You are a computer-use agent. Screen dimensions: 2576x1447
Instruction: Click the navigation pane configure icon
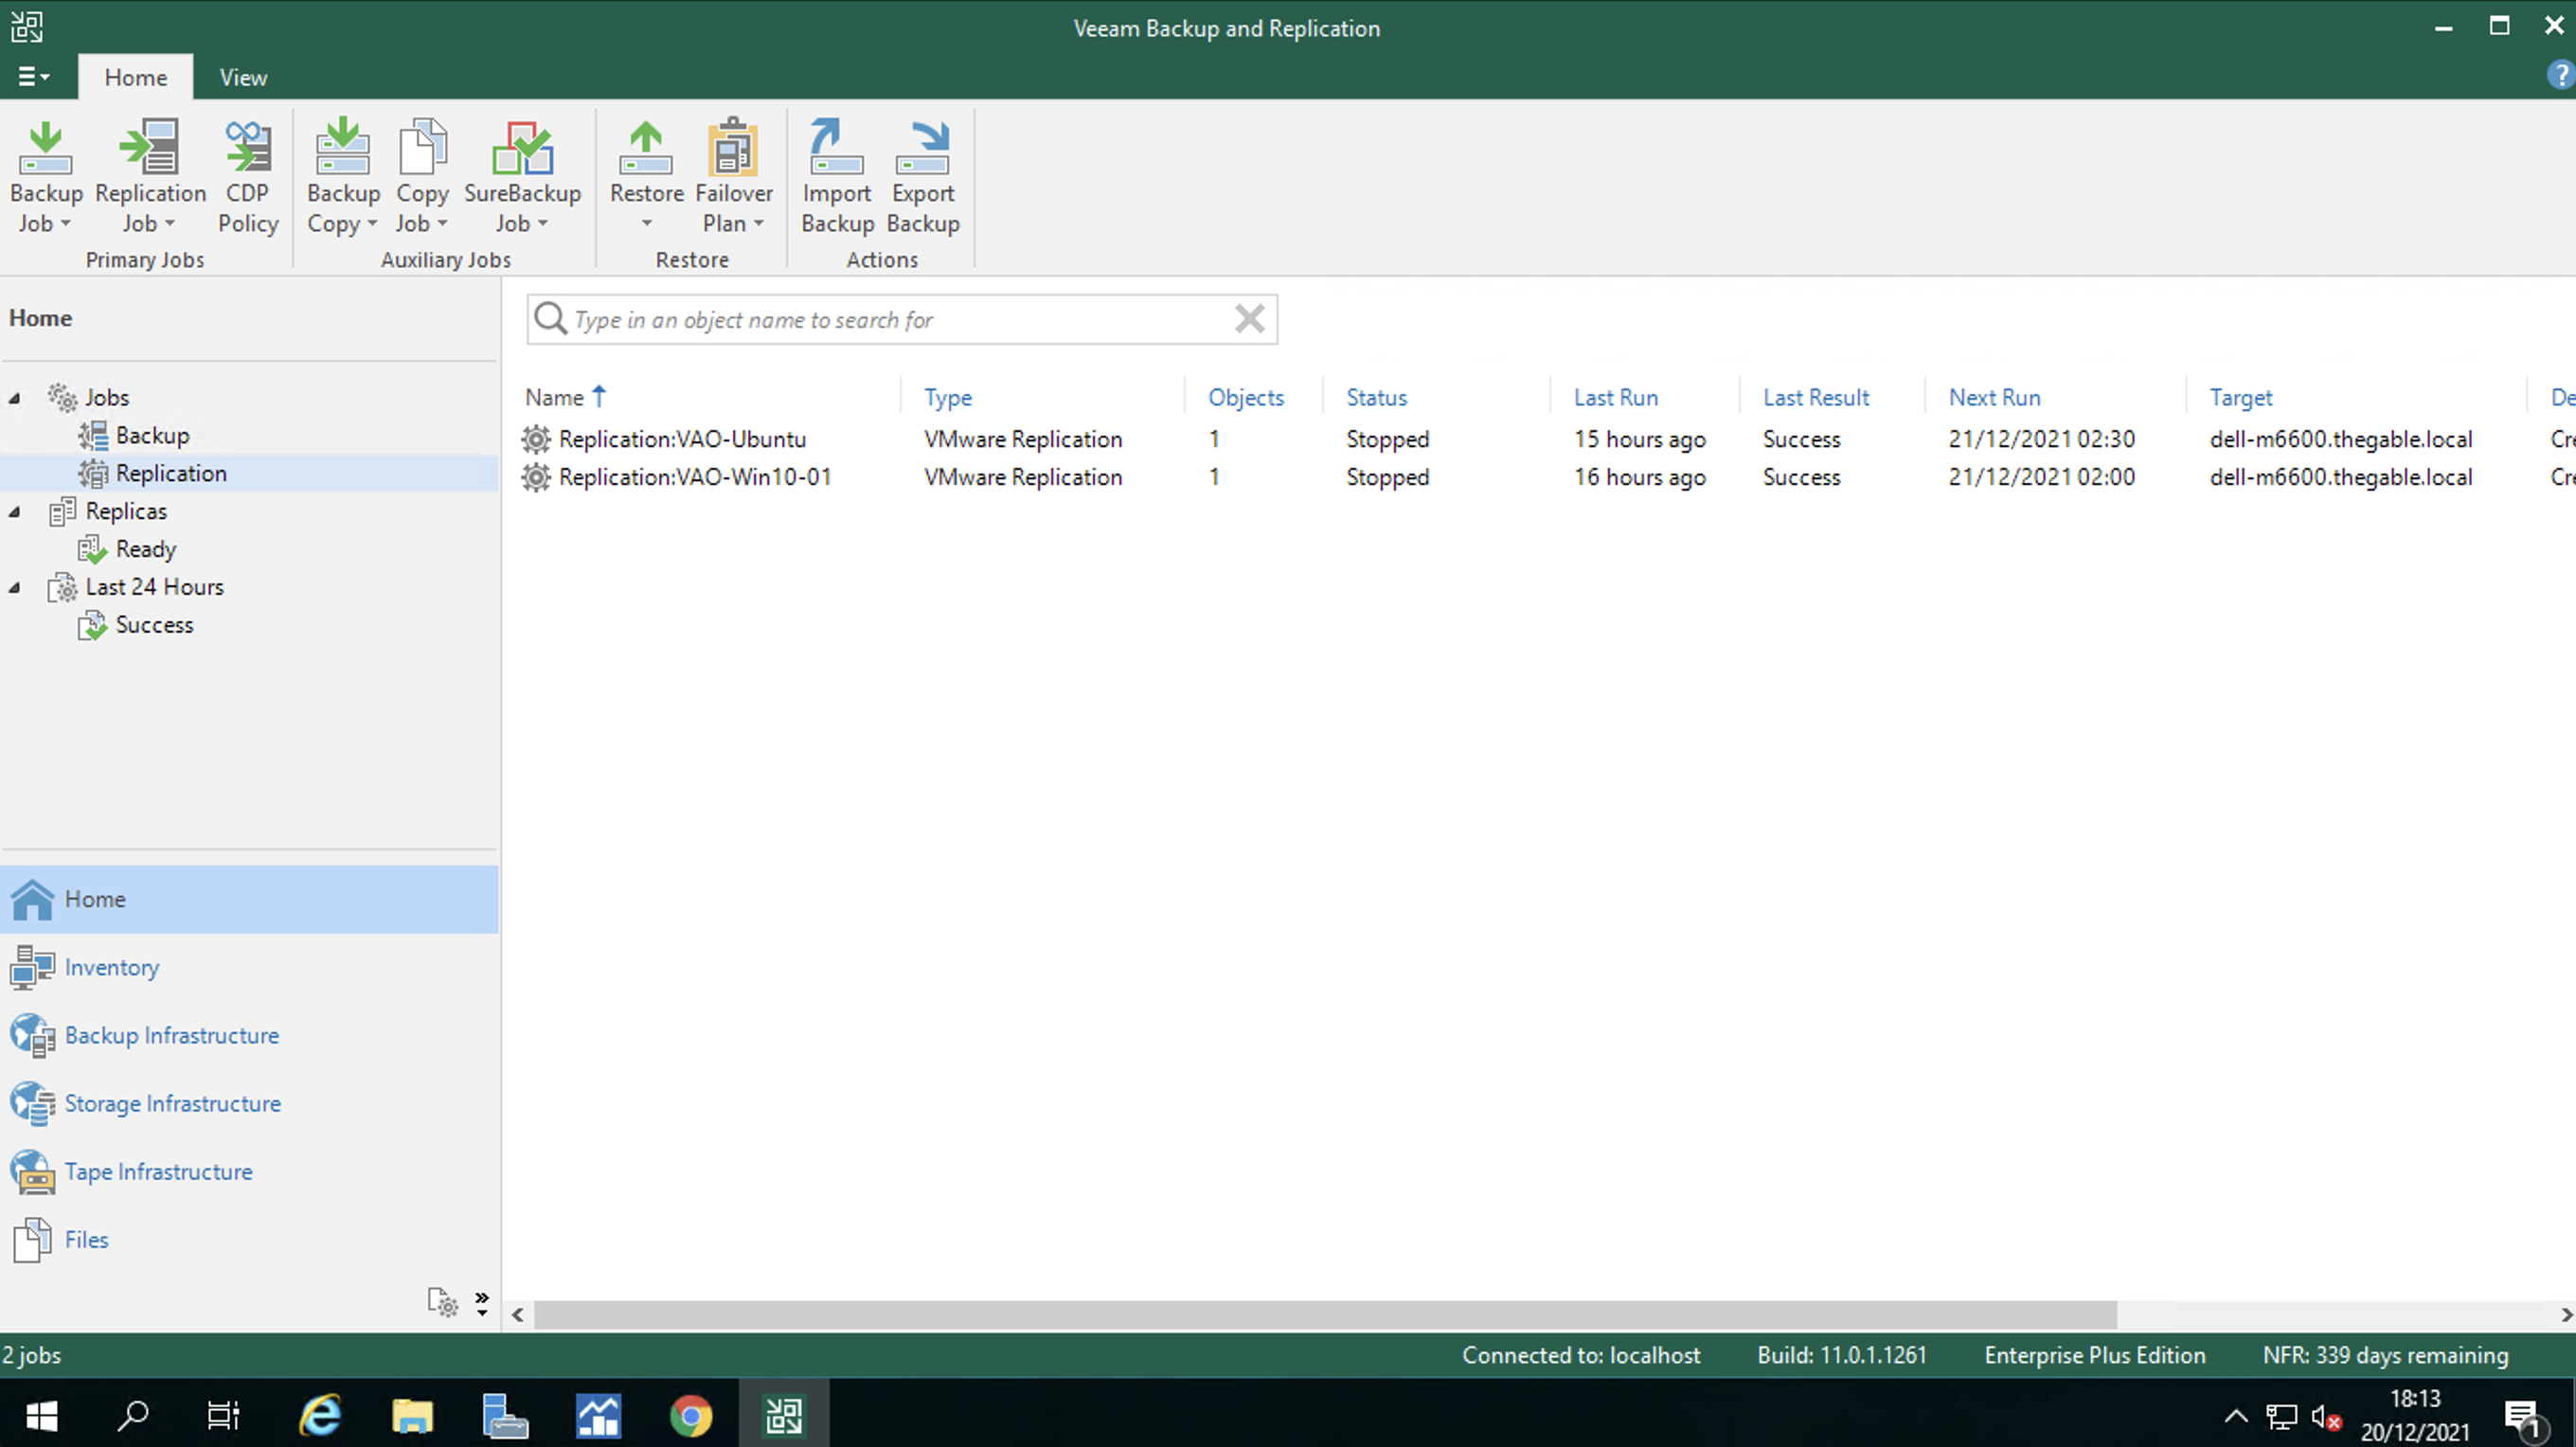(443, 1302)
